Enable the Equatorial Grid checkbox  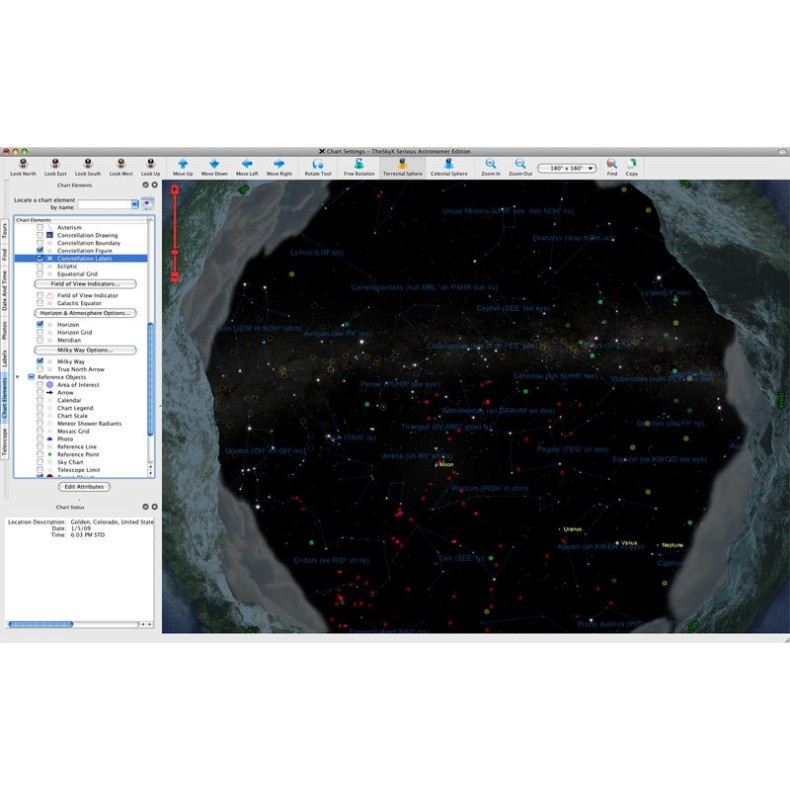pyautogui.click(x=40, y=273)
